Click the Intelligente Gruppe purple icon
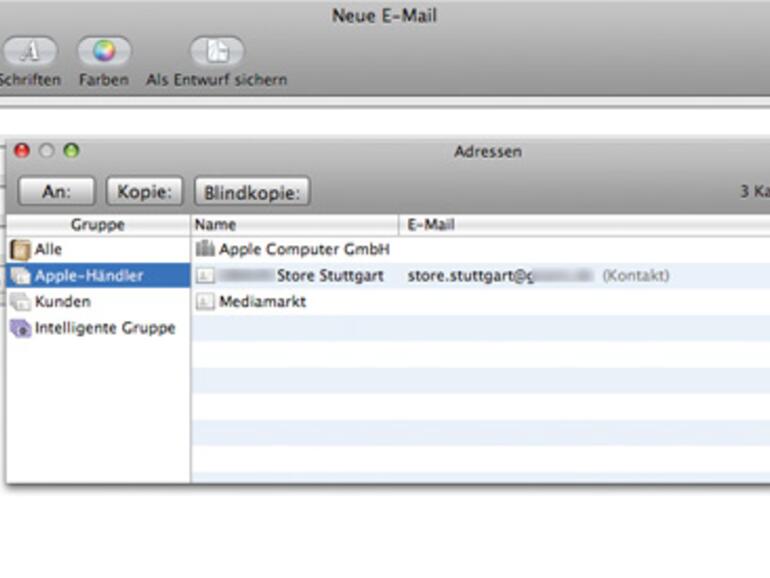Screen dimensions: 770x578 coord(21,328)
